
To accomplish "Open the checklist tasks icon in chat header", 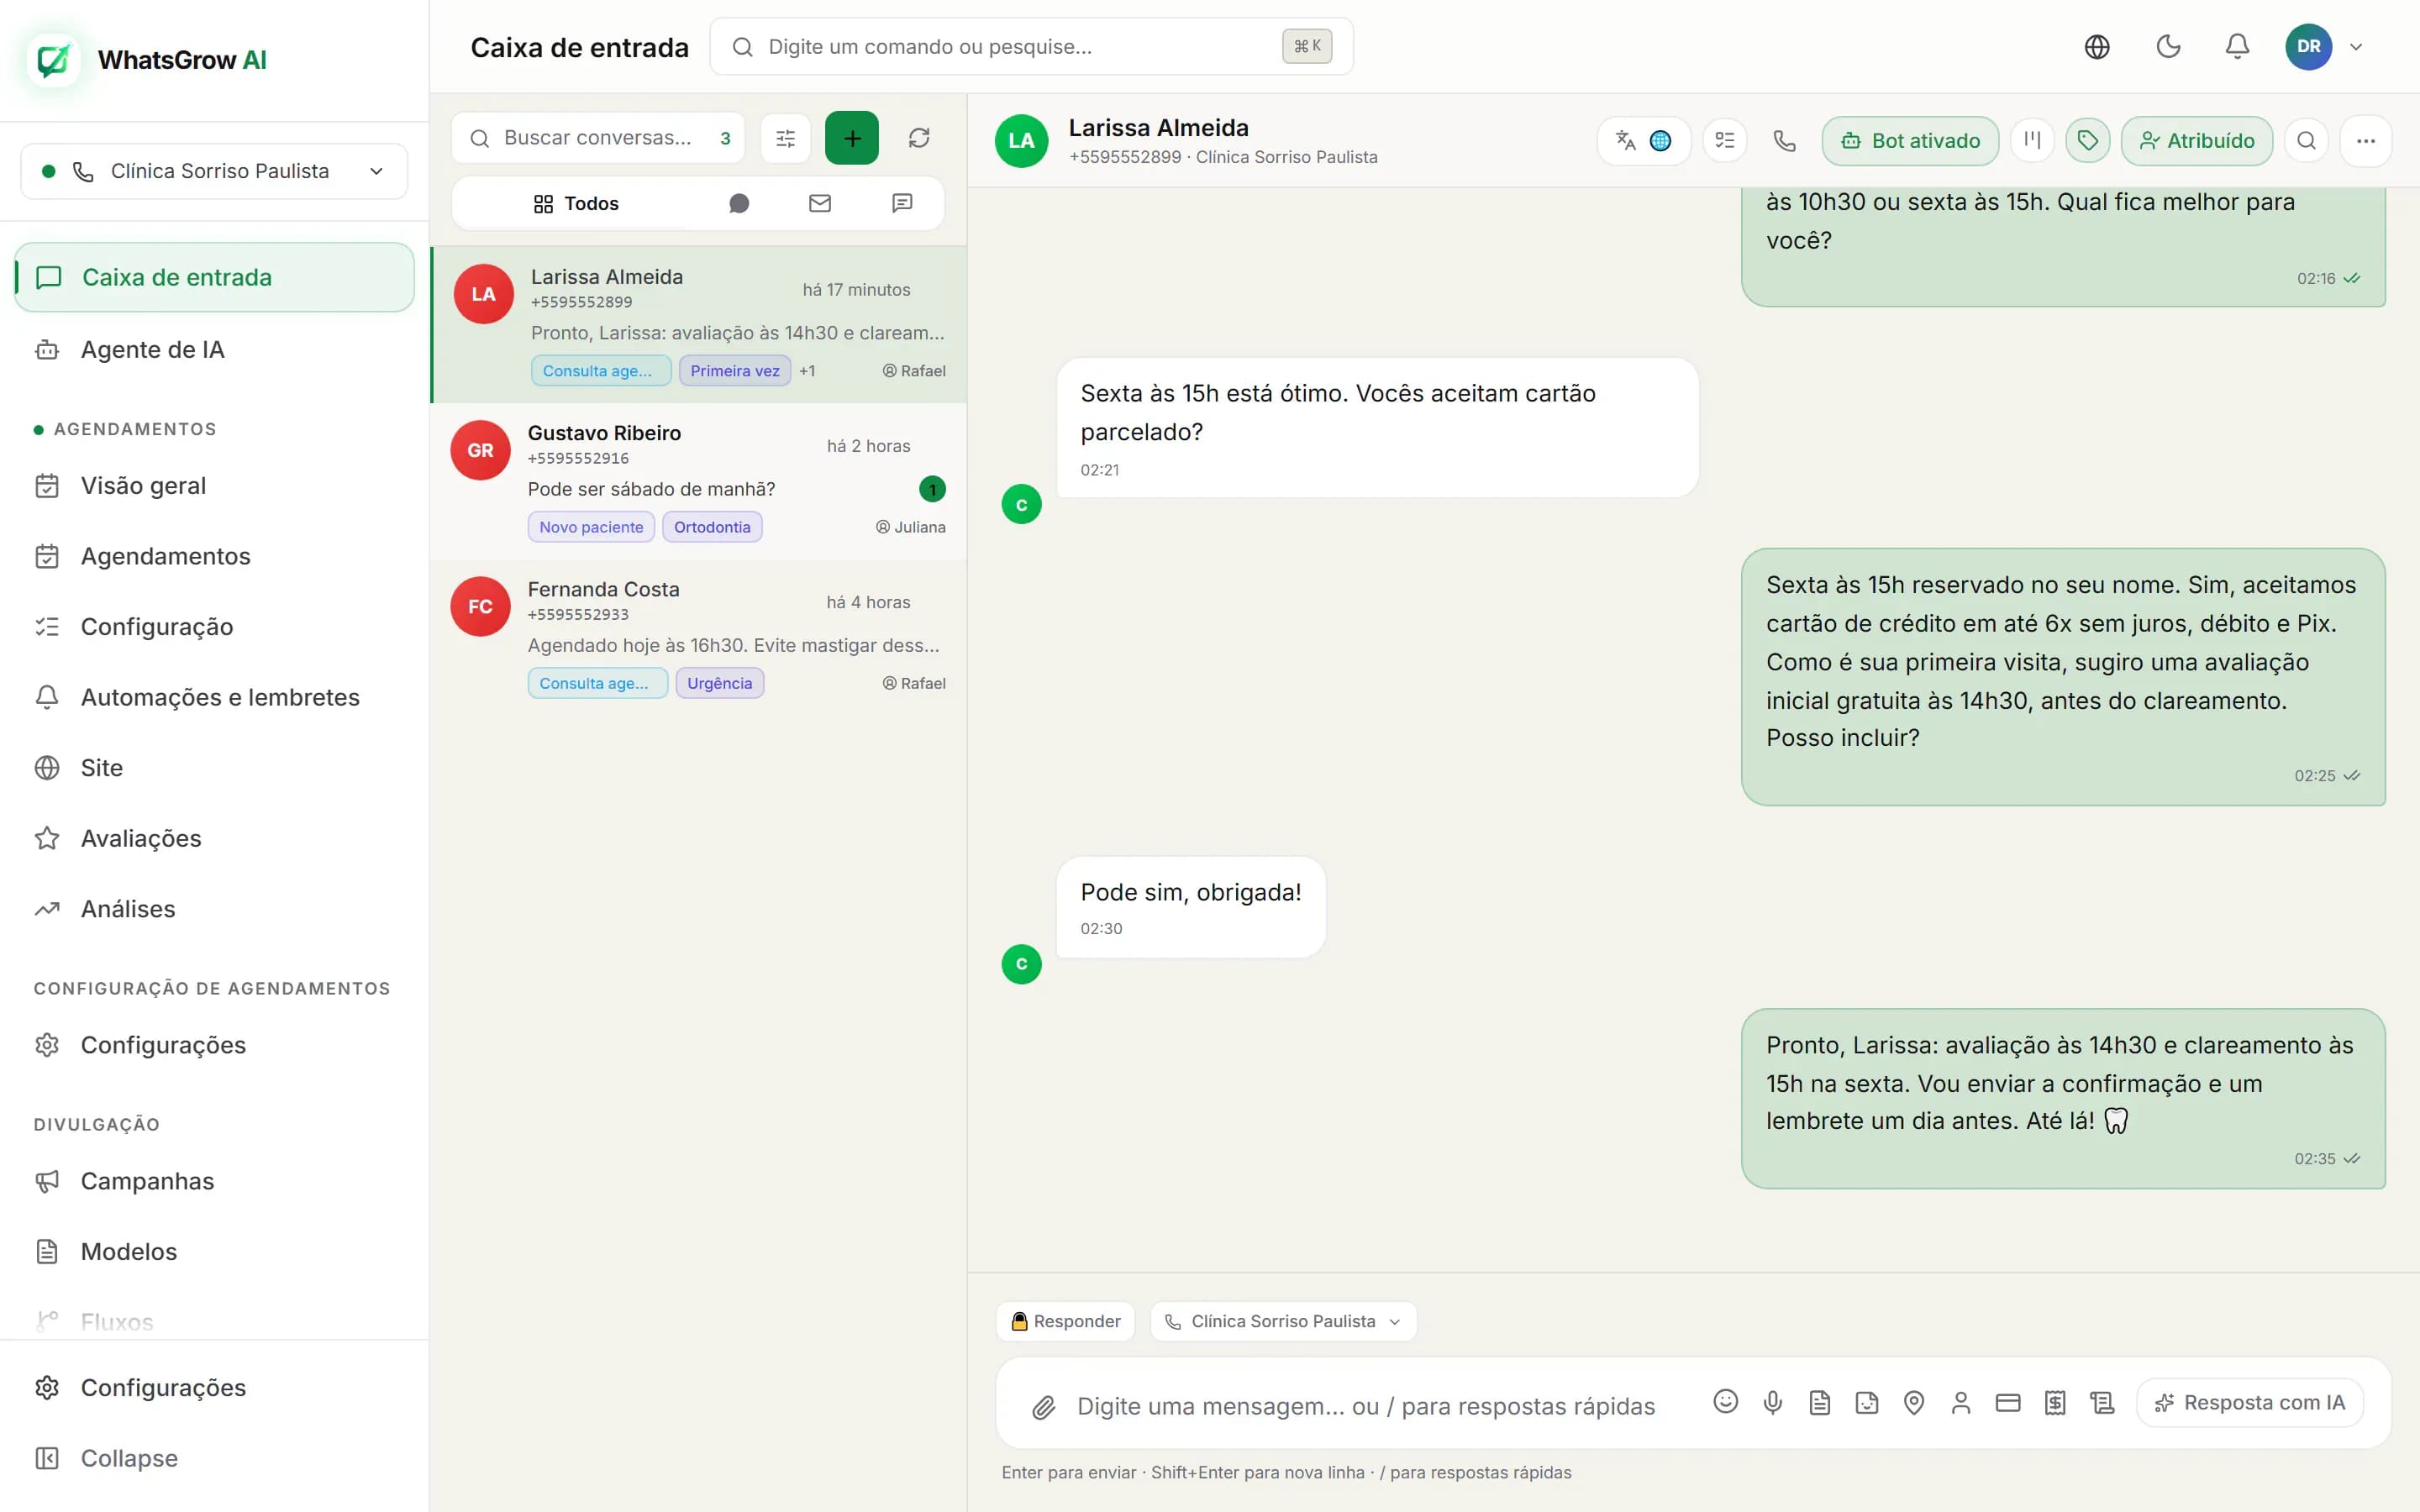I will pyautogui.click(x=1725, y=141).
